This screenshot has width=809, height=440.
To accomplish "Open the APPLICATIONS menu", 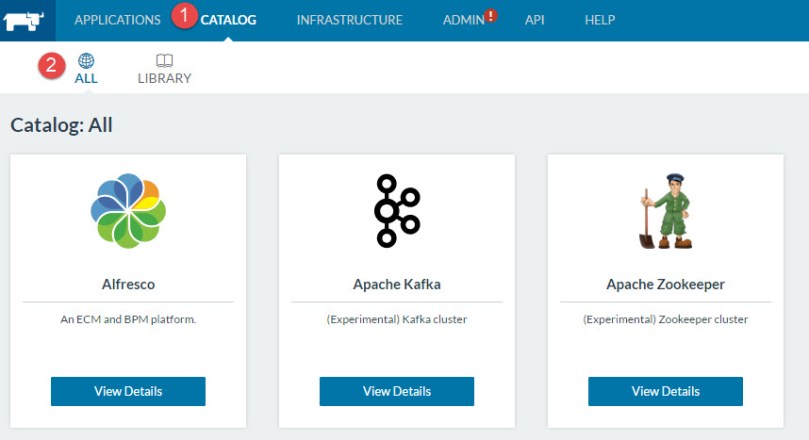I will click(x=117, y=20).
